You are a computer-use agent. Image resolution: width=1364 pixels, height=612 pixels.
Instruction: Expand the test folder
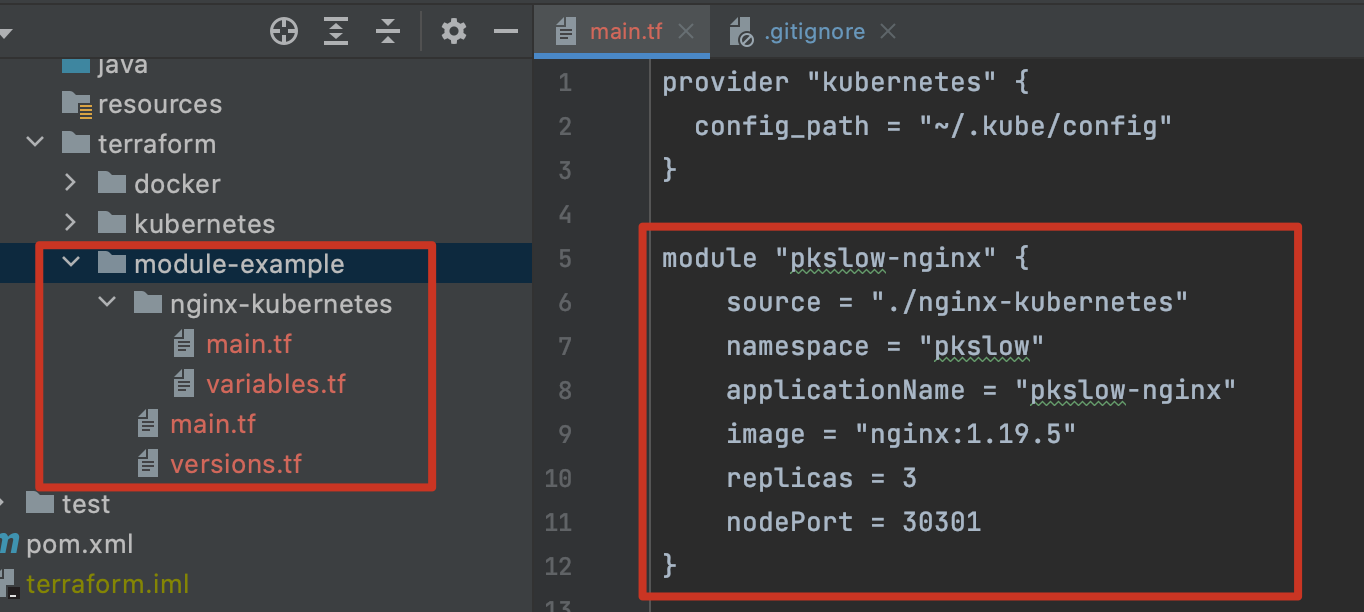(4, 503)
